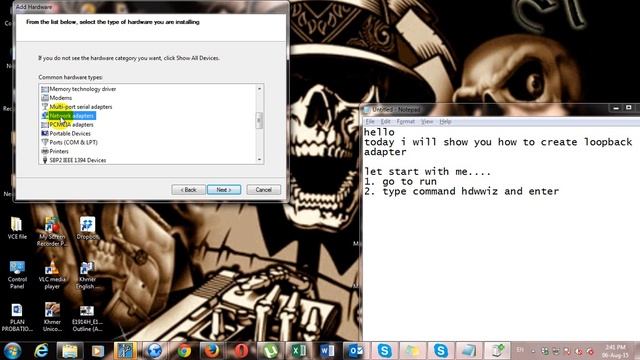Show hidden system tray icons
This screenshot has height=360, width=640.
533,351
